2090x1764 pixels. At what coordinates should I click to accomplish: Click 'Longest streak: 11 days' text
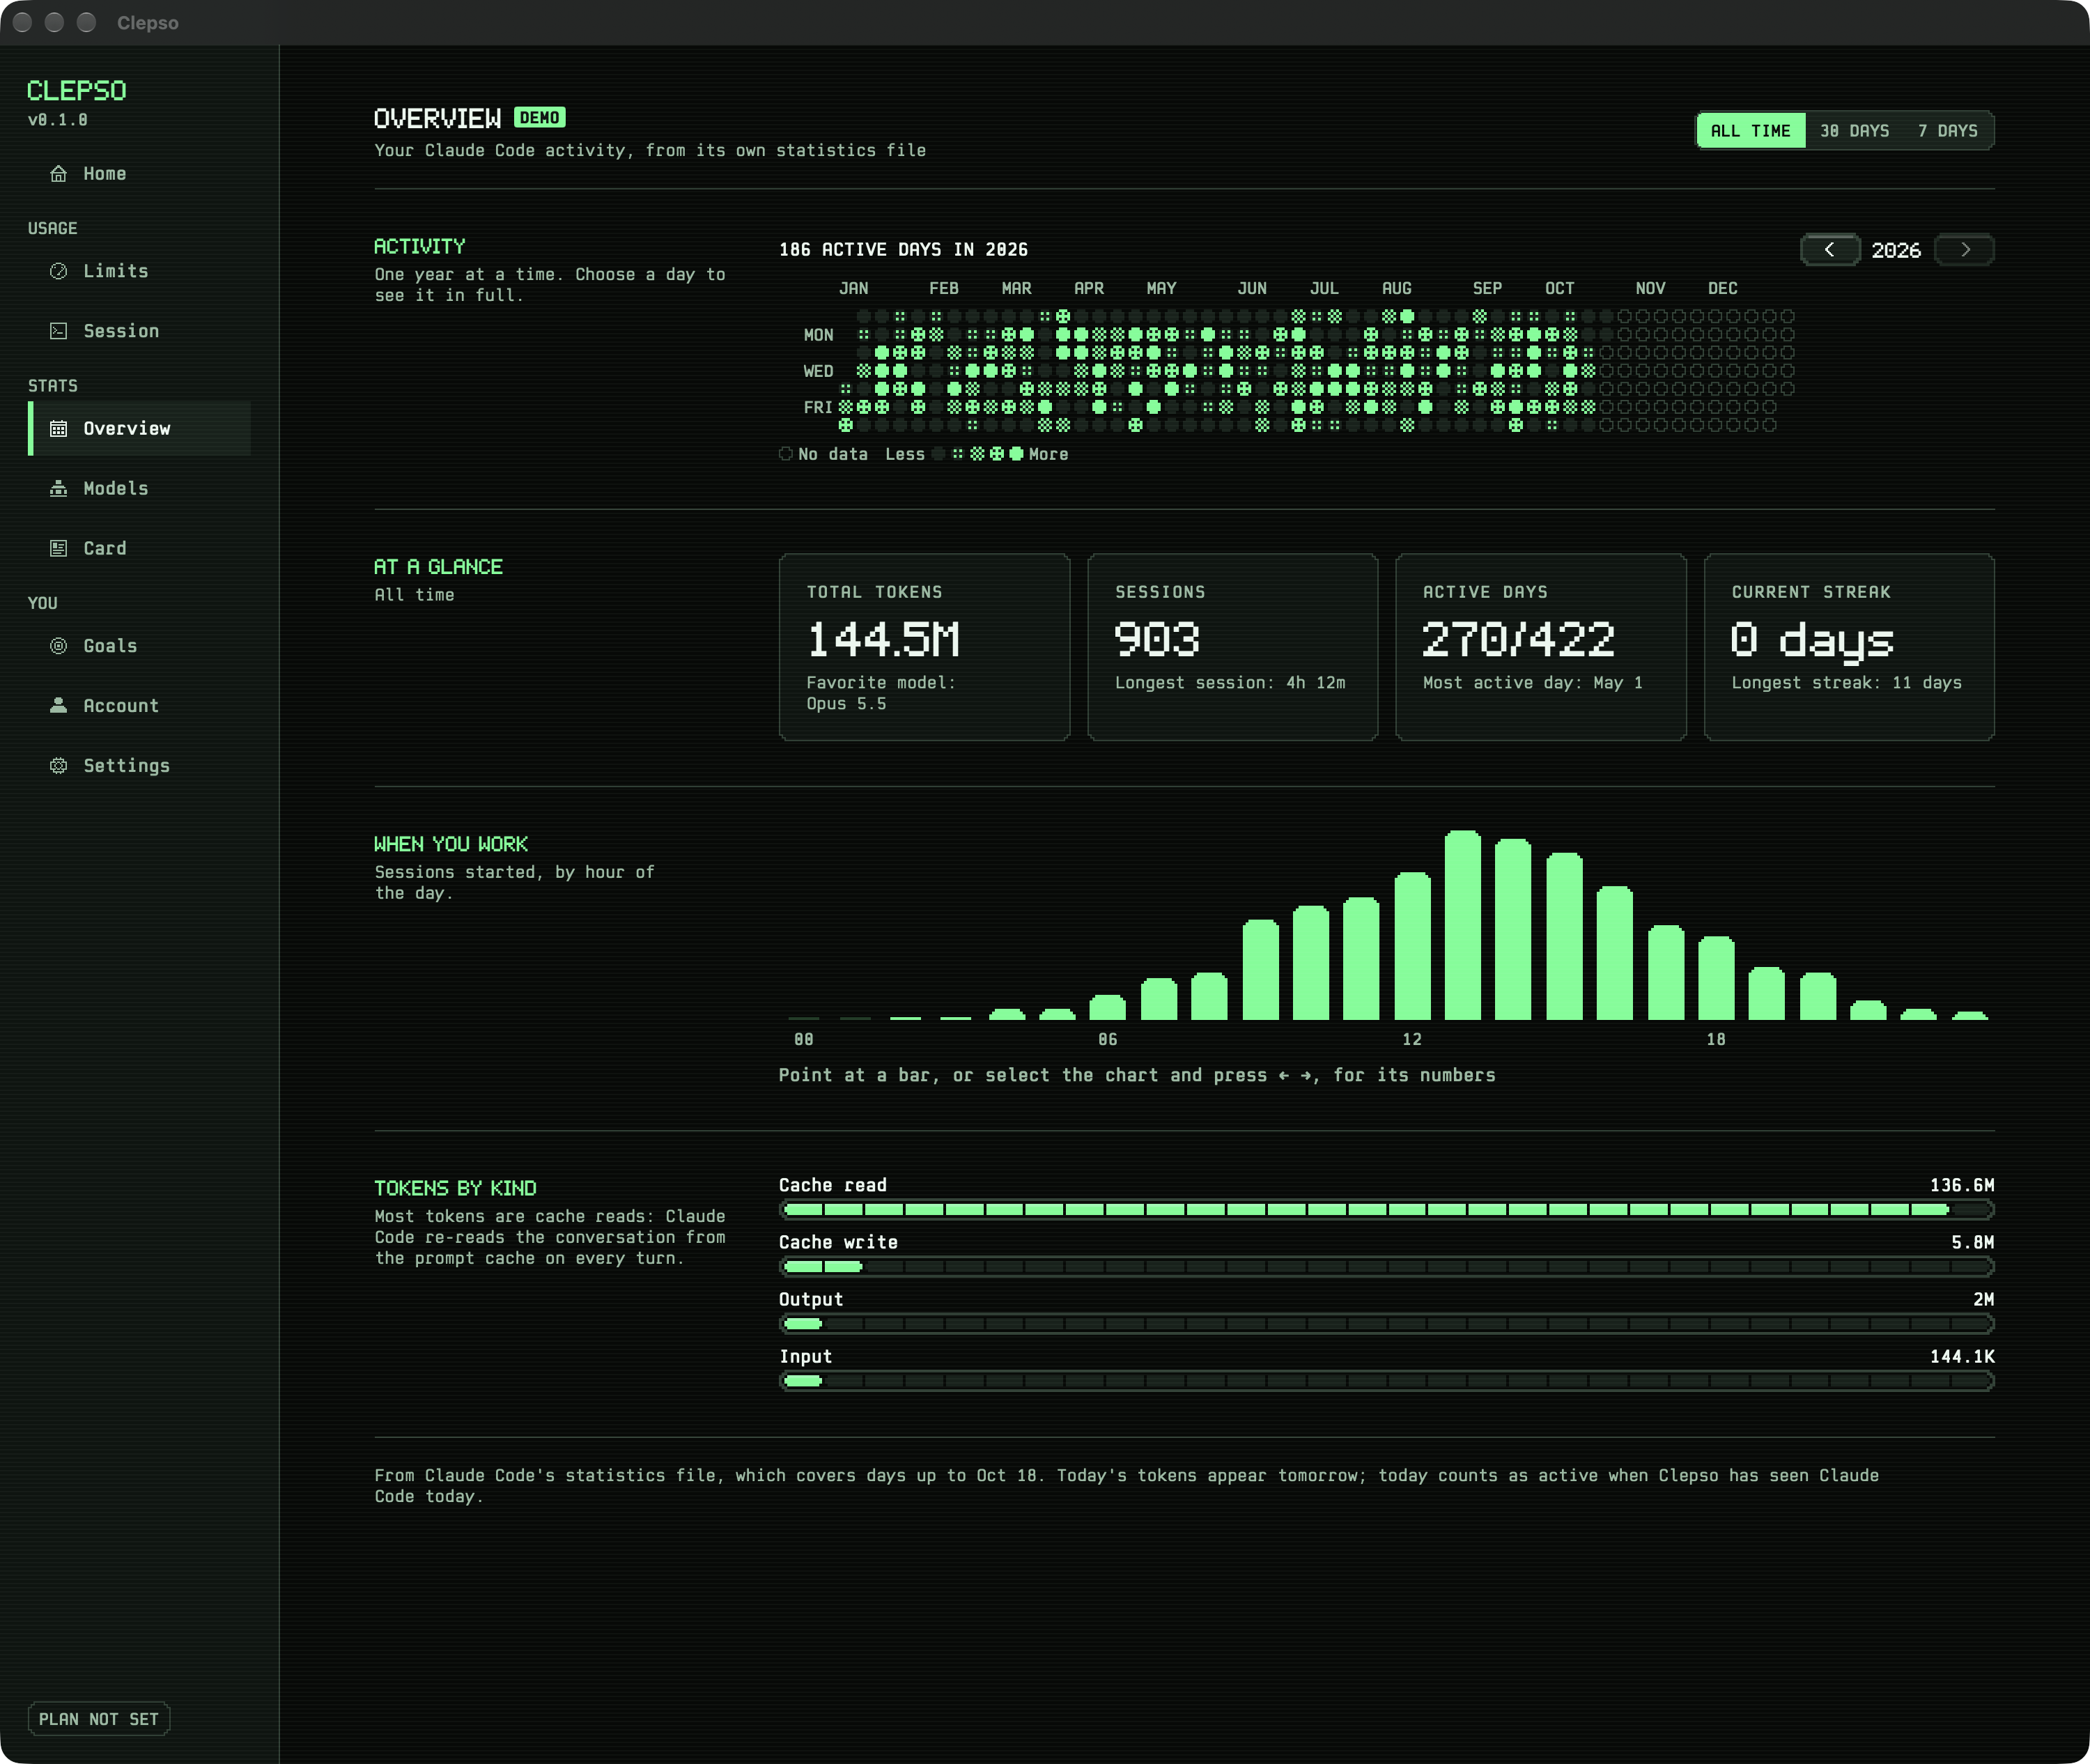(x=1847, y=683)
